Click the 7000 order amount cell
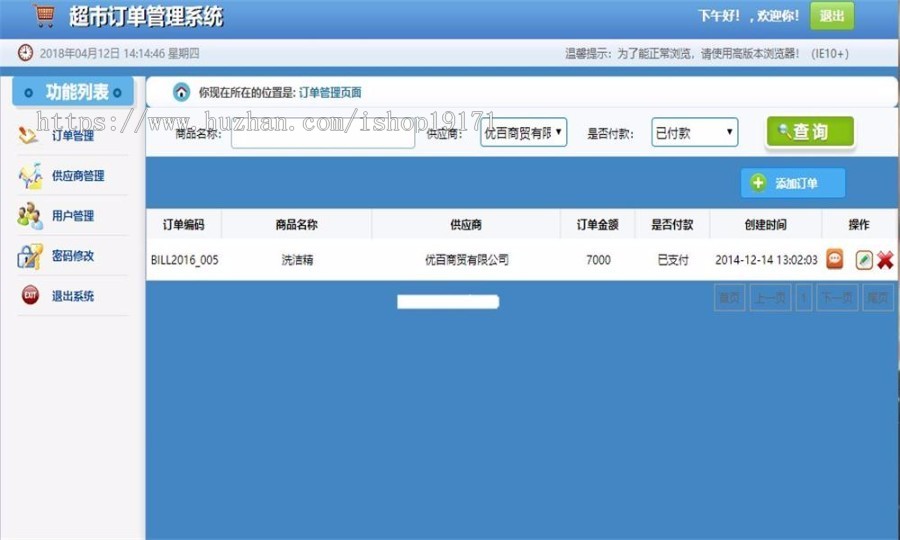900x540 pixels. pyautogui.click(x=598, y=260)
